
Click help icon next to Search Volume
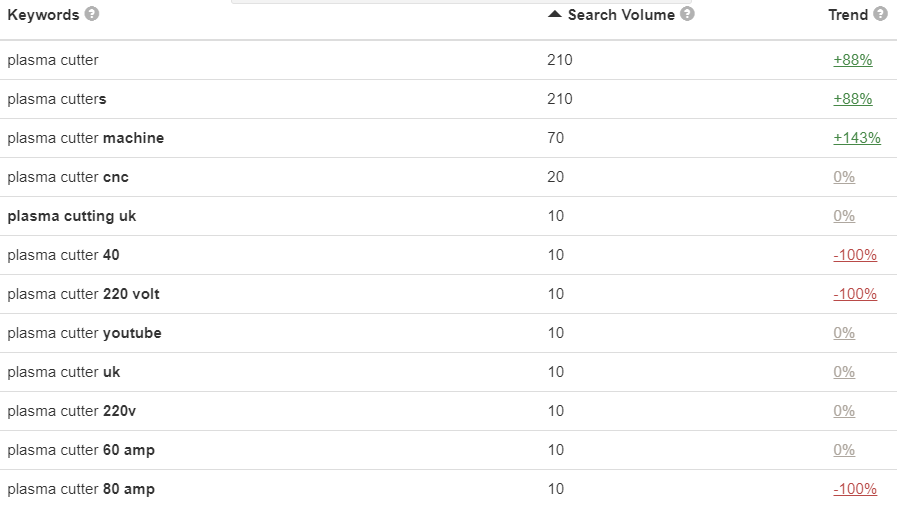(687, 14)
